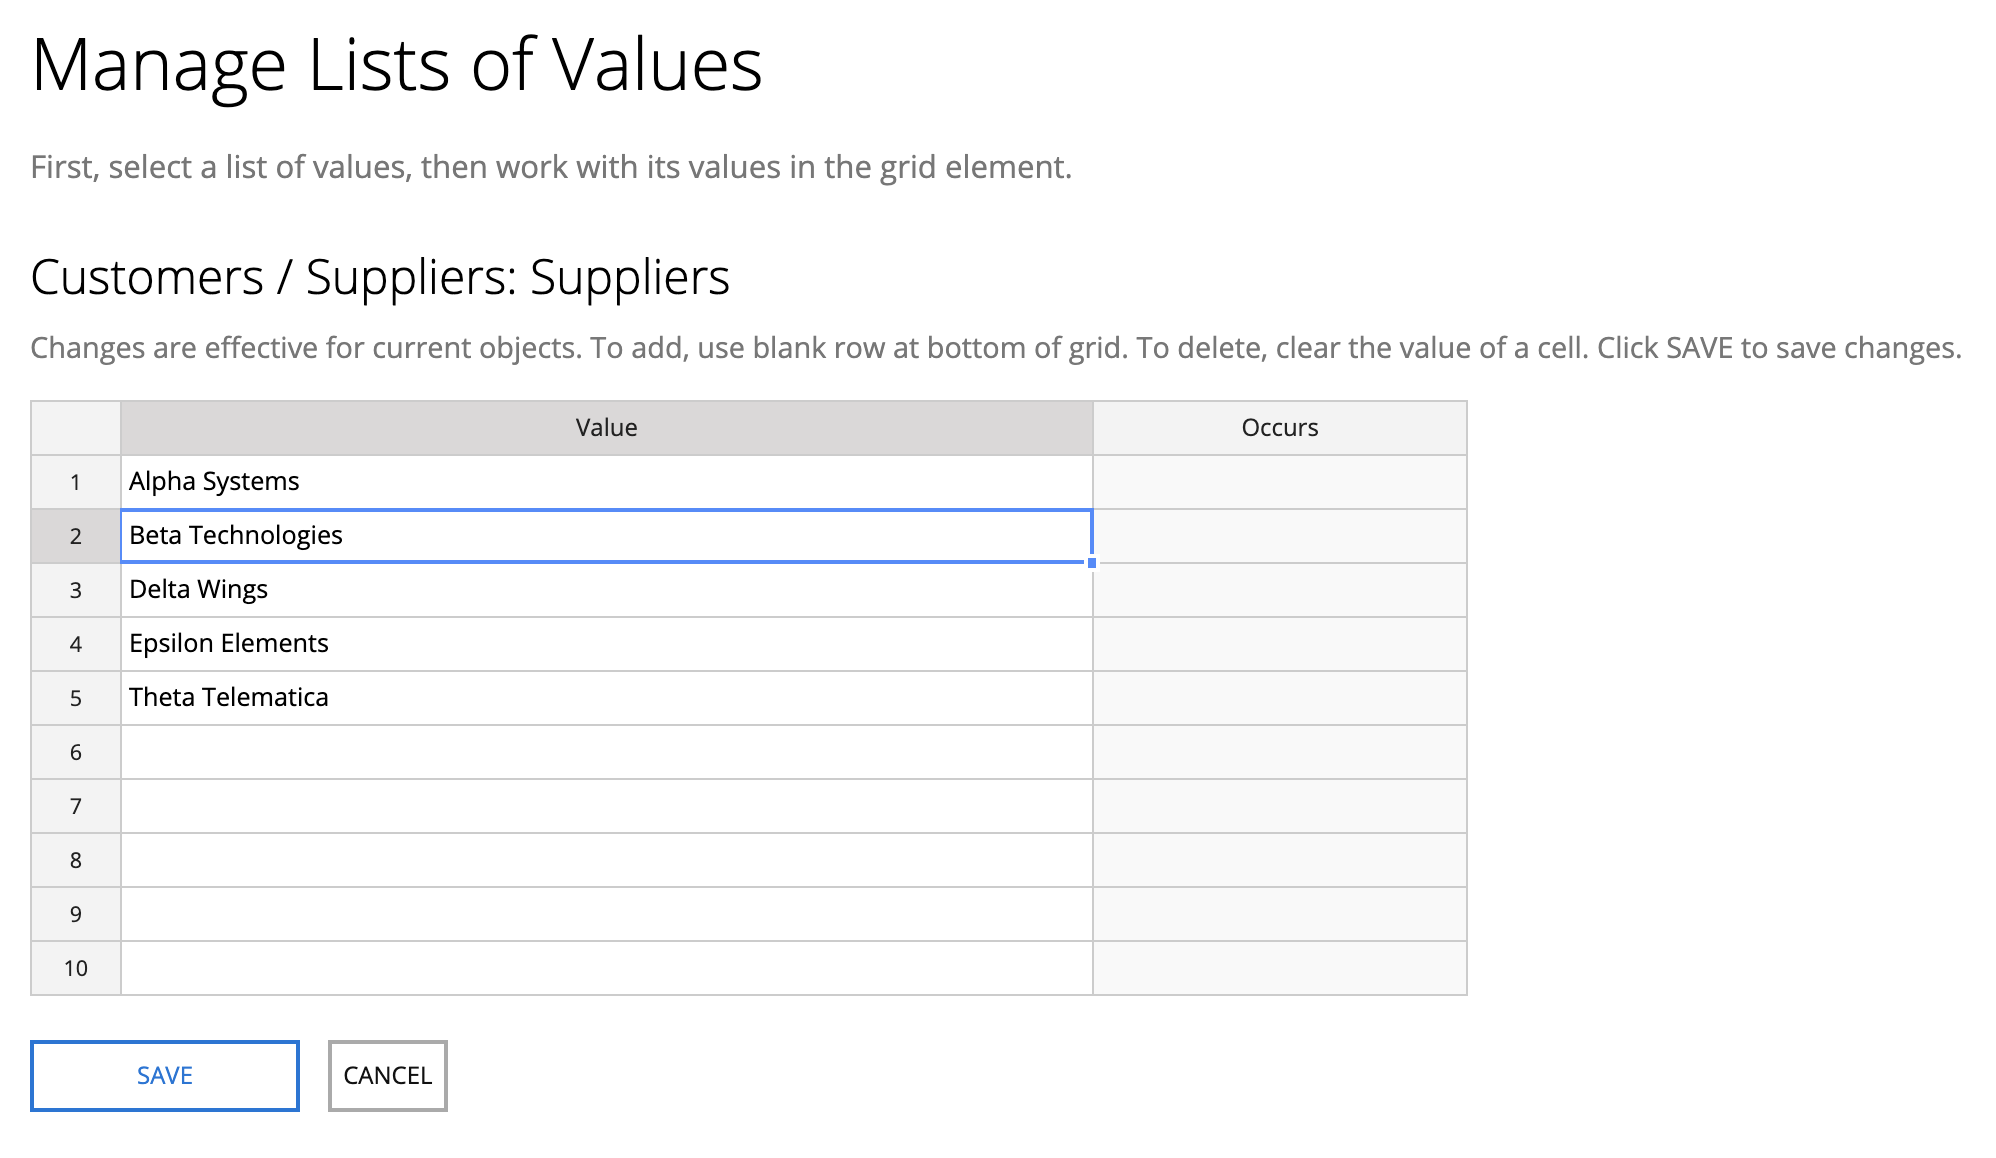The height and width of the screenshot is (1158, 1996).
Task: Click row header number 5
Action: click(76, 698)
